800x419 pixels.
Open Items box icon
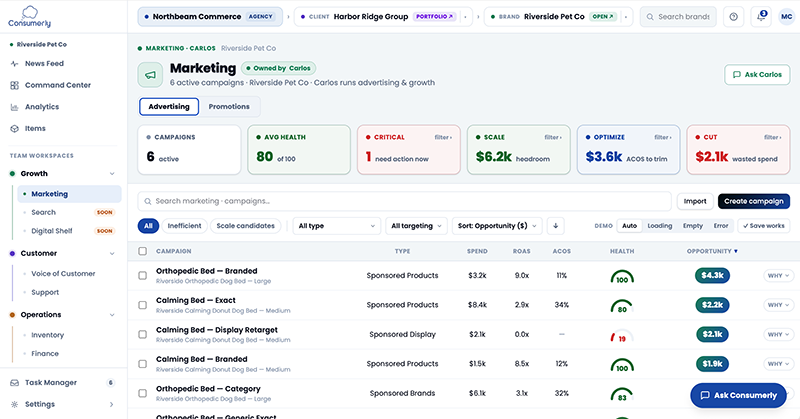pos(14,129)
